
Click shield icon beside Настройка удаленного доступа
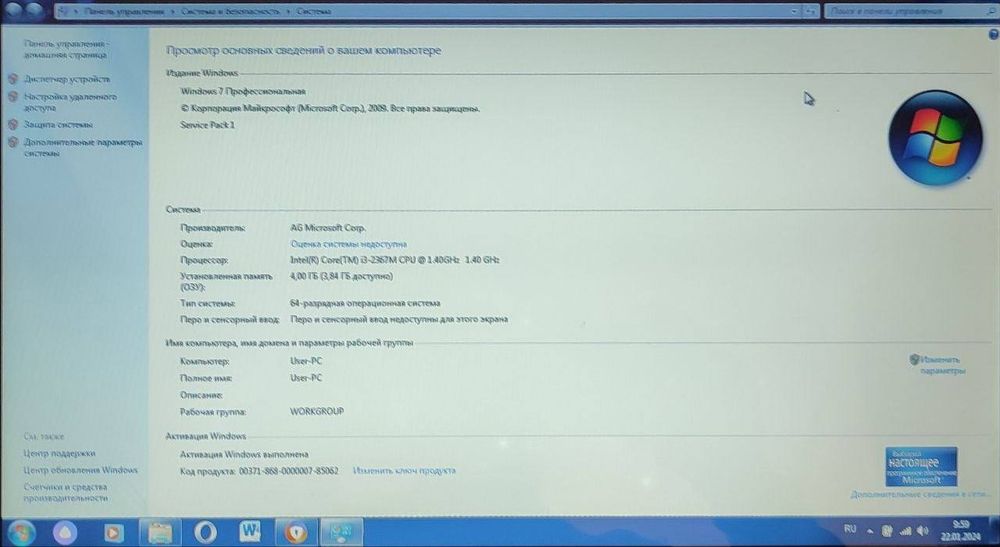point(13,97)
